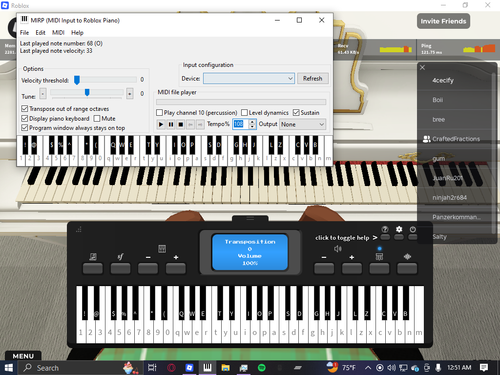Show hidden system tray icons
The image size is (500, 375).
click(x=368, y=368)
